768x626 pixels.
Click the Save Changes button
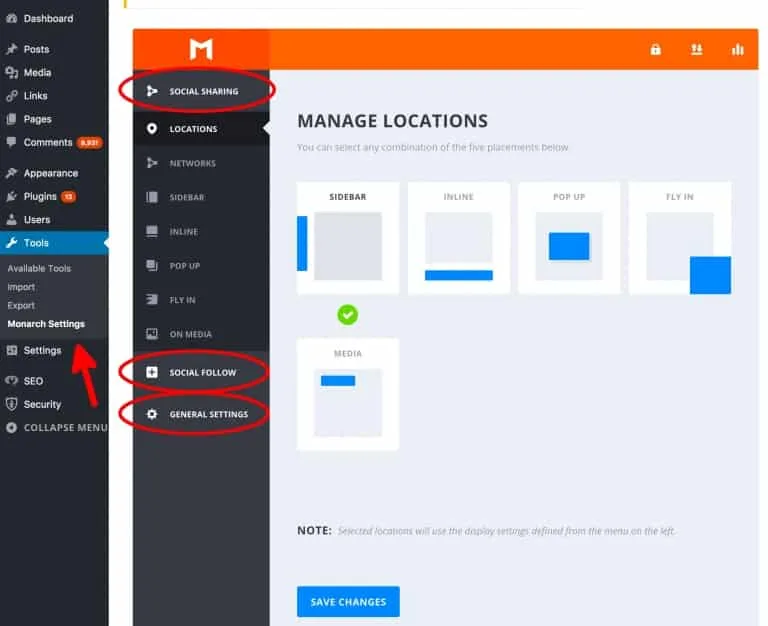(x=348, y=602)
